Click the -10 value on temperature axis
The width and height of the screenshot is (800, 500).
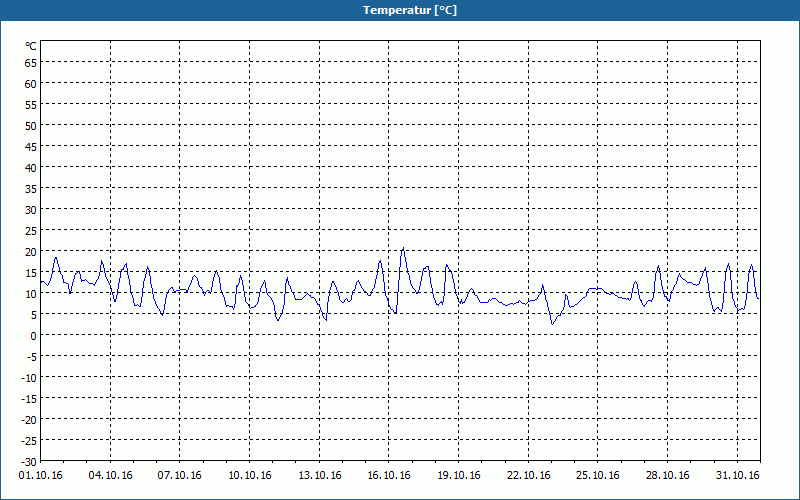pos(29,378)
